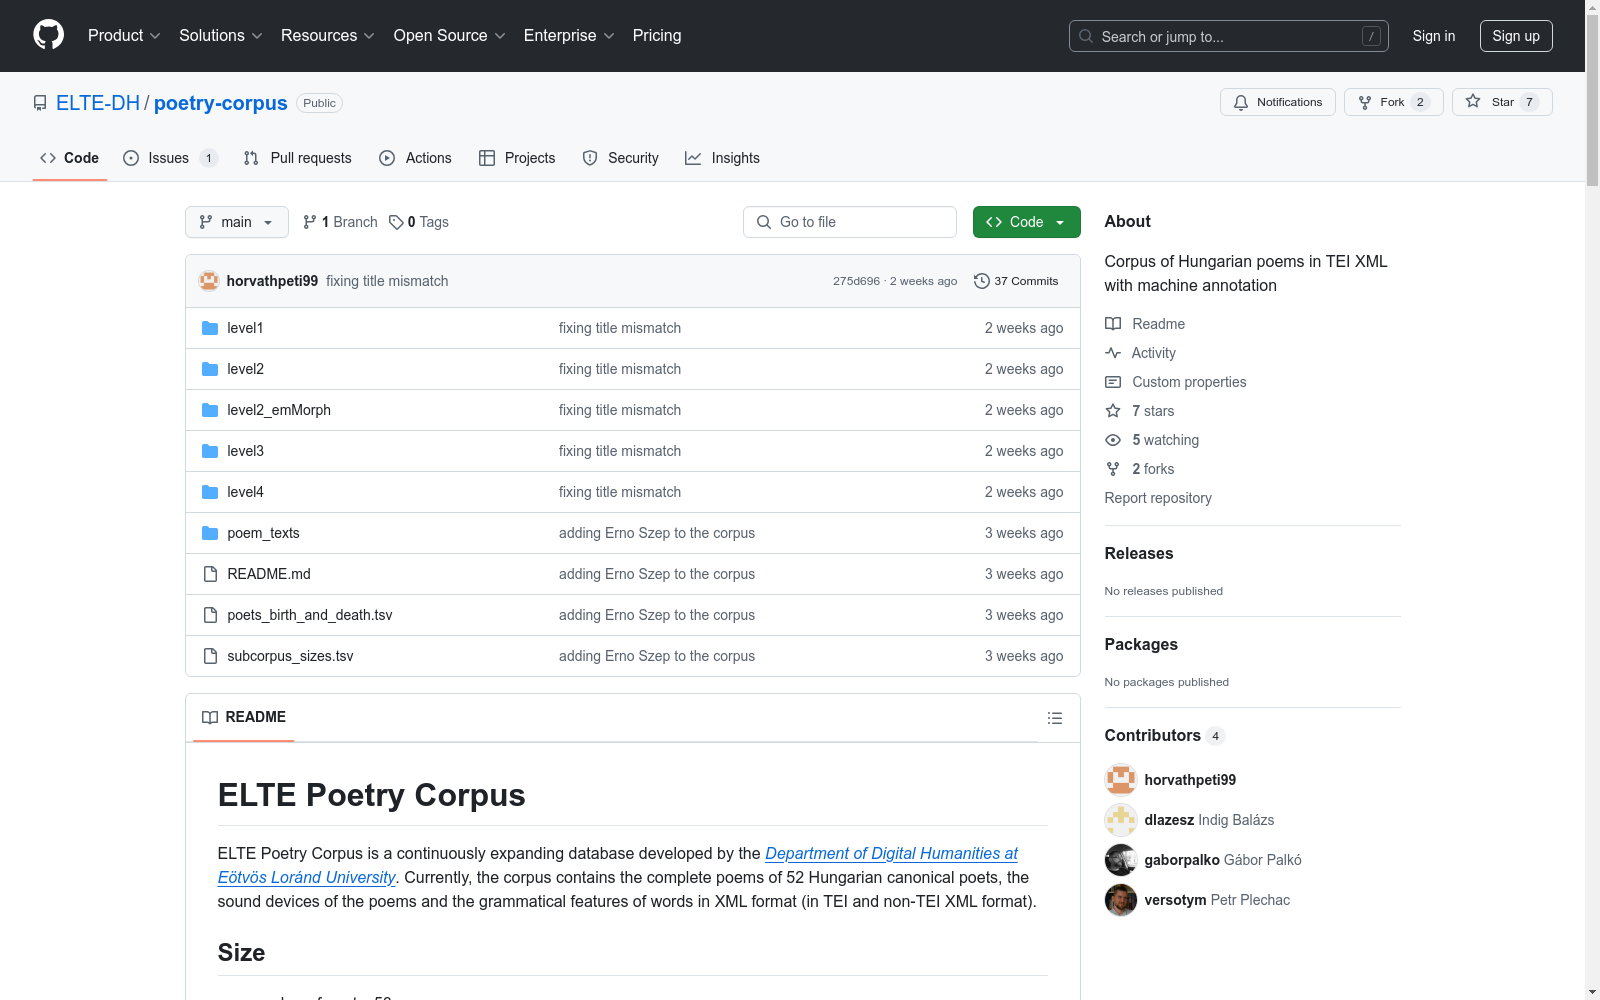Click the eye icon beside 5 watching
Screen dimensions: 1600x1000
pyautogui.click(x=1113, y=440)
